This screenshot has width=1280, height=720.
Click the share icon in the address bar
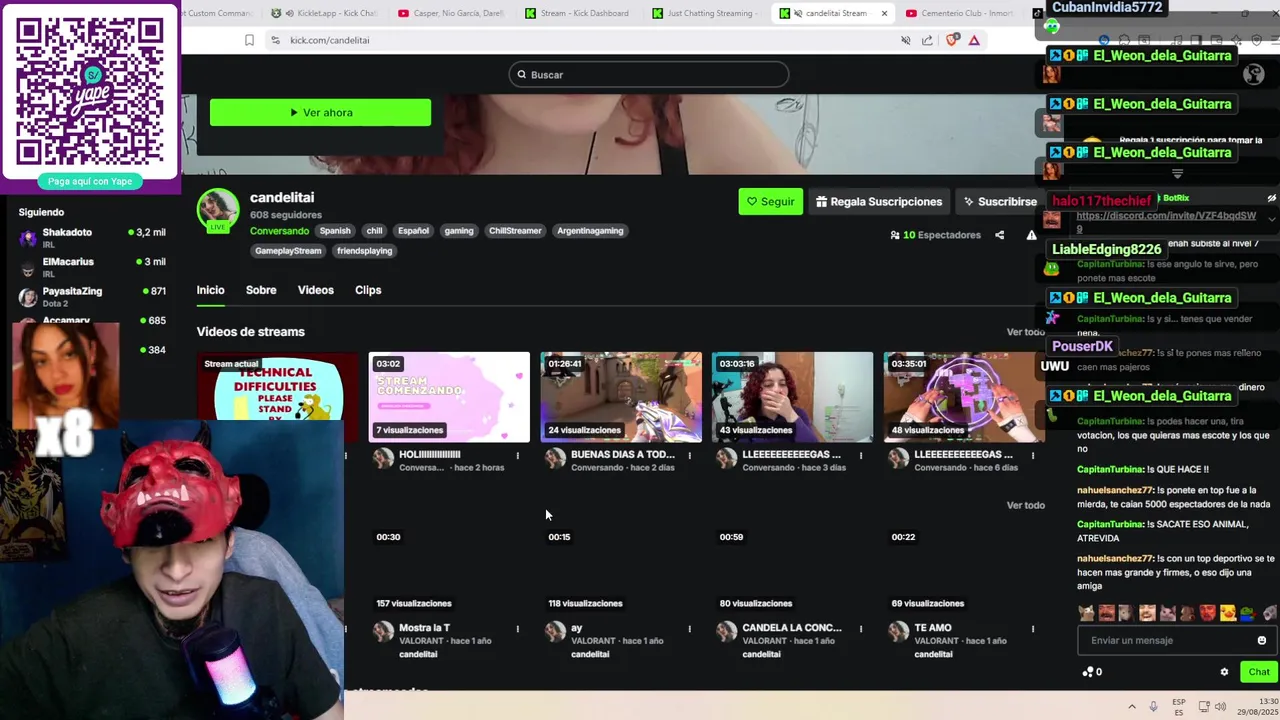pyautogui.click(x=927, y=40)
